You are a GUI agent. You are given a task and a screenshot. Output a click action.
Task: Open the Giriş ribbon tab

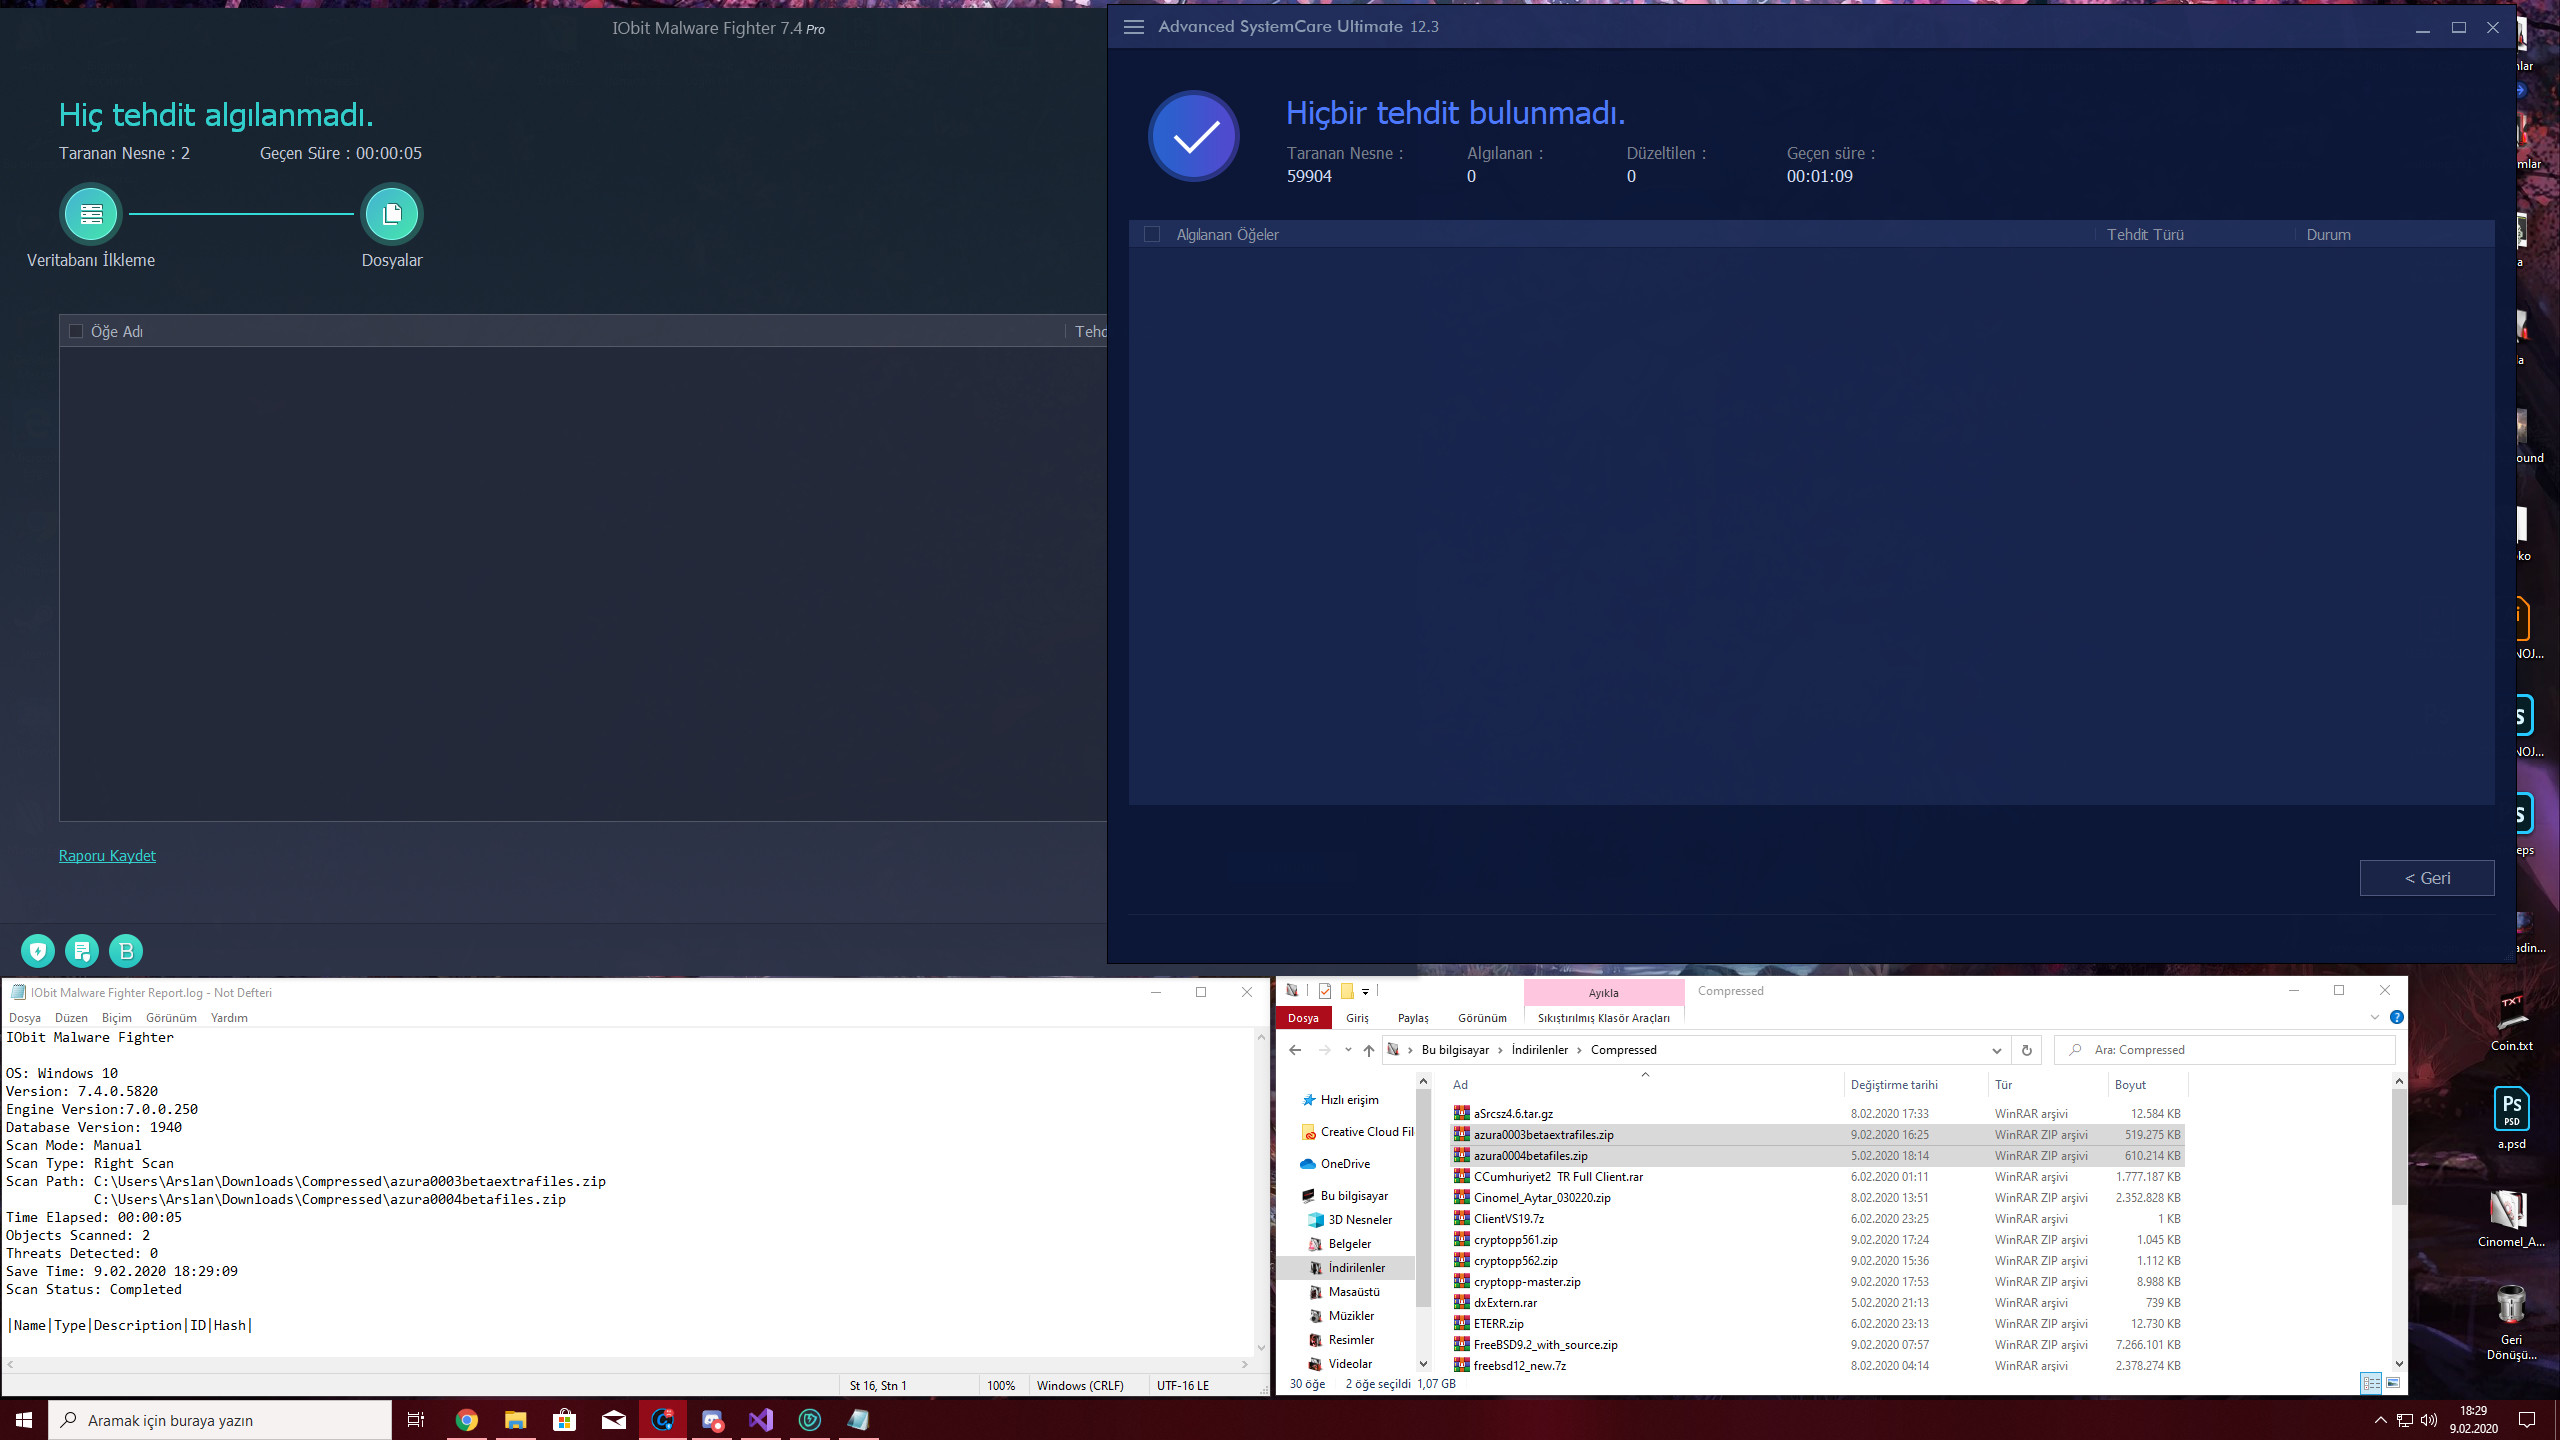[1357, 1018]
